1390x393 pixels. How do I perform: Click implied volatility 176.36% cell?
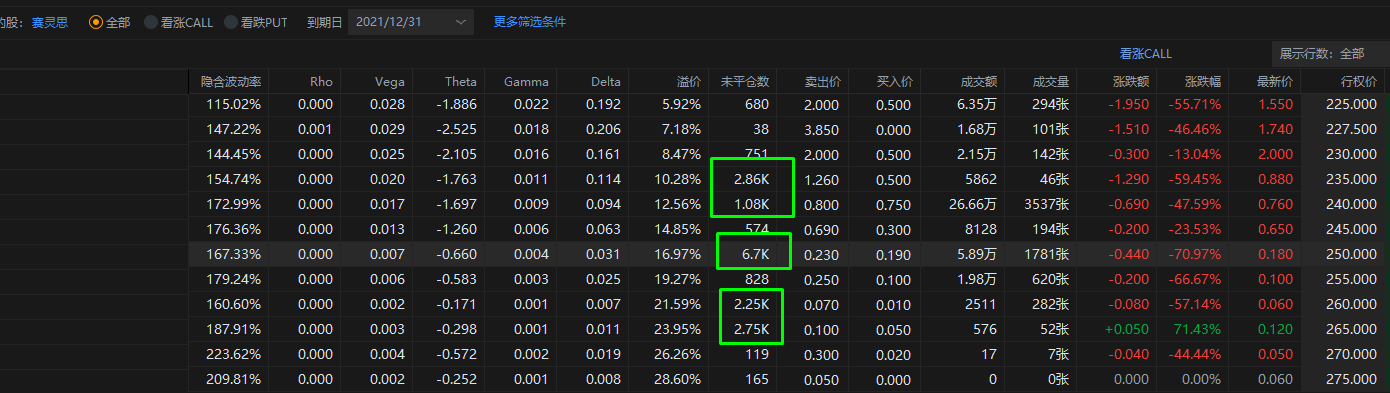[233, 229]
